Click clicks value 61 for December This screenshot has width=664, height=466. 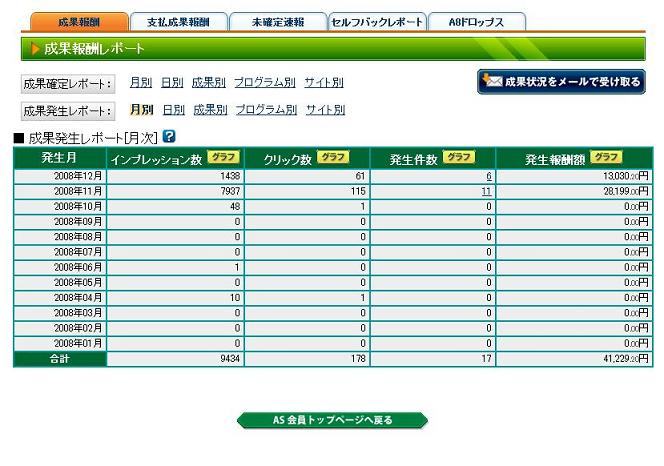click(x=360, y=176)
